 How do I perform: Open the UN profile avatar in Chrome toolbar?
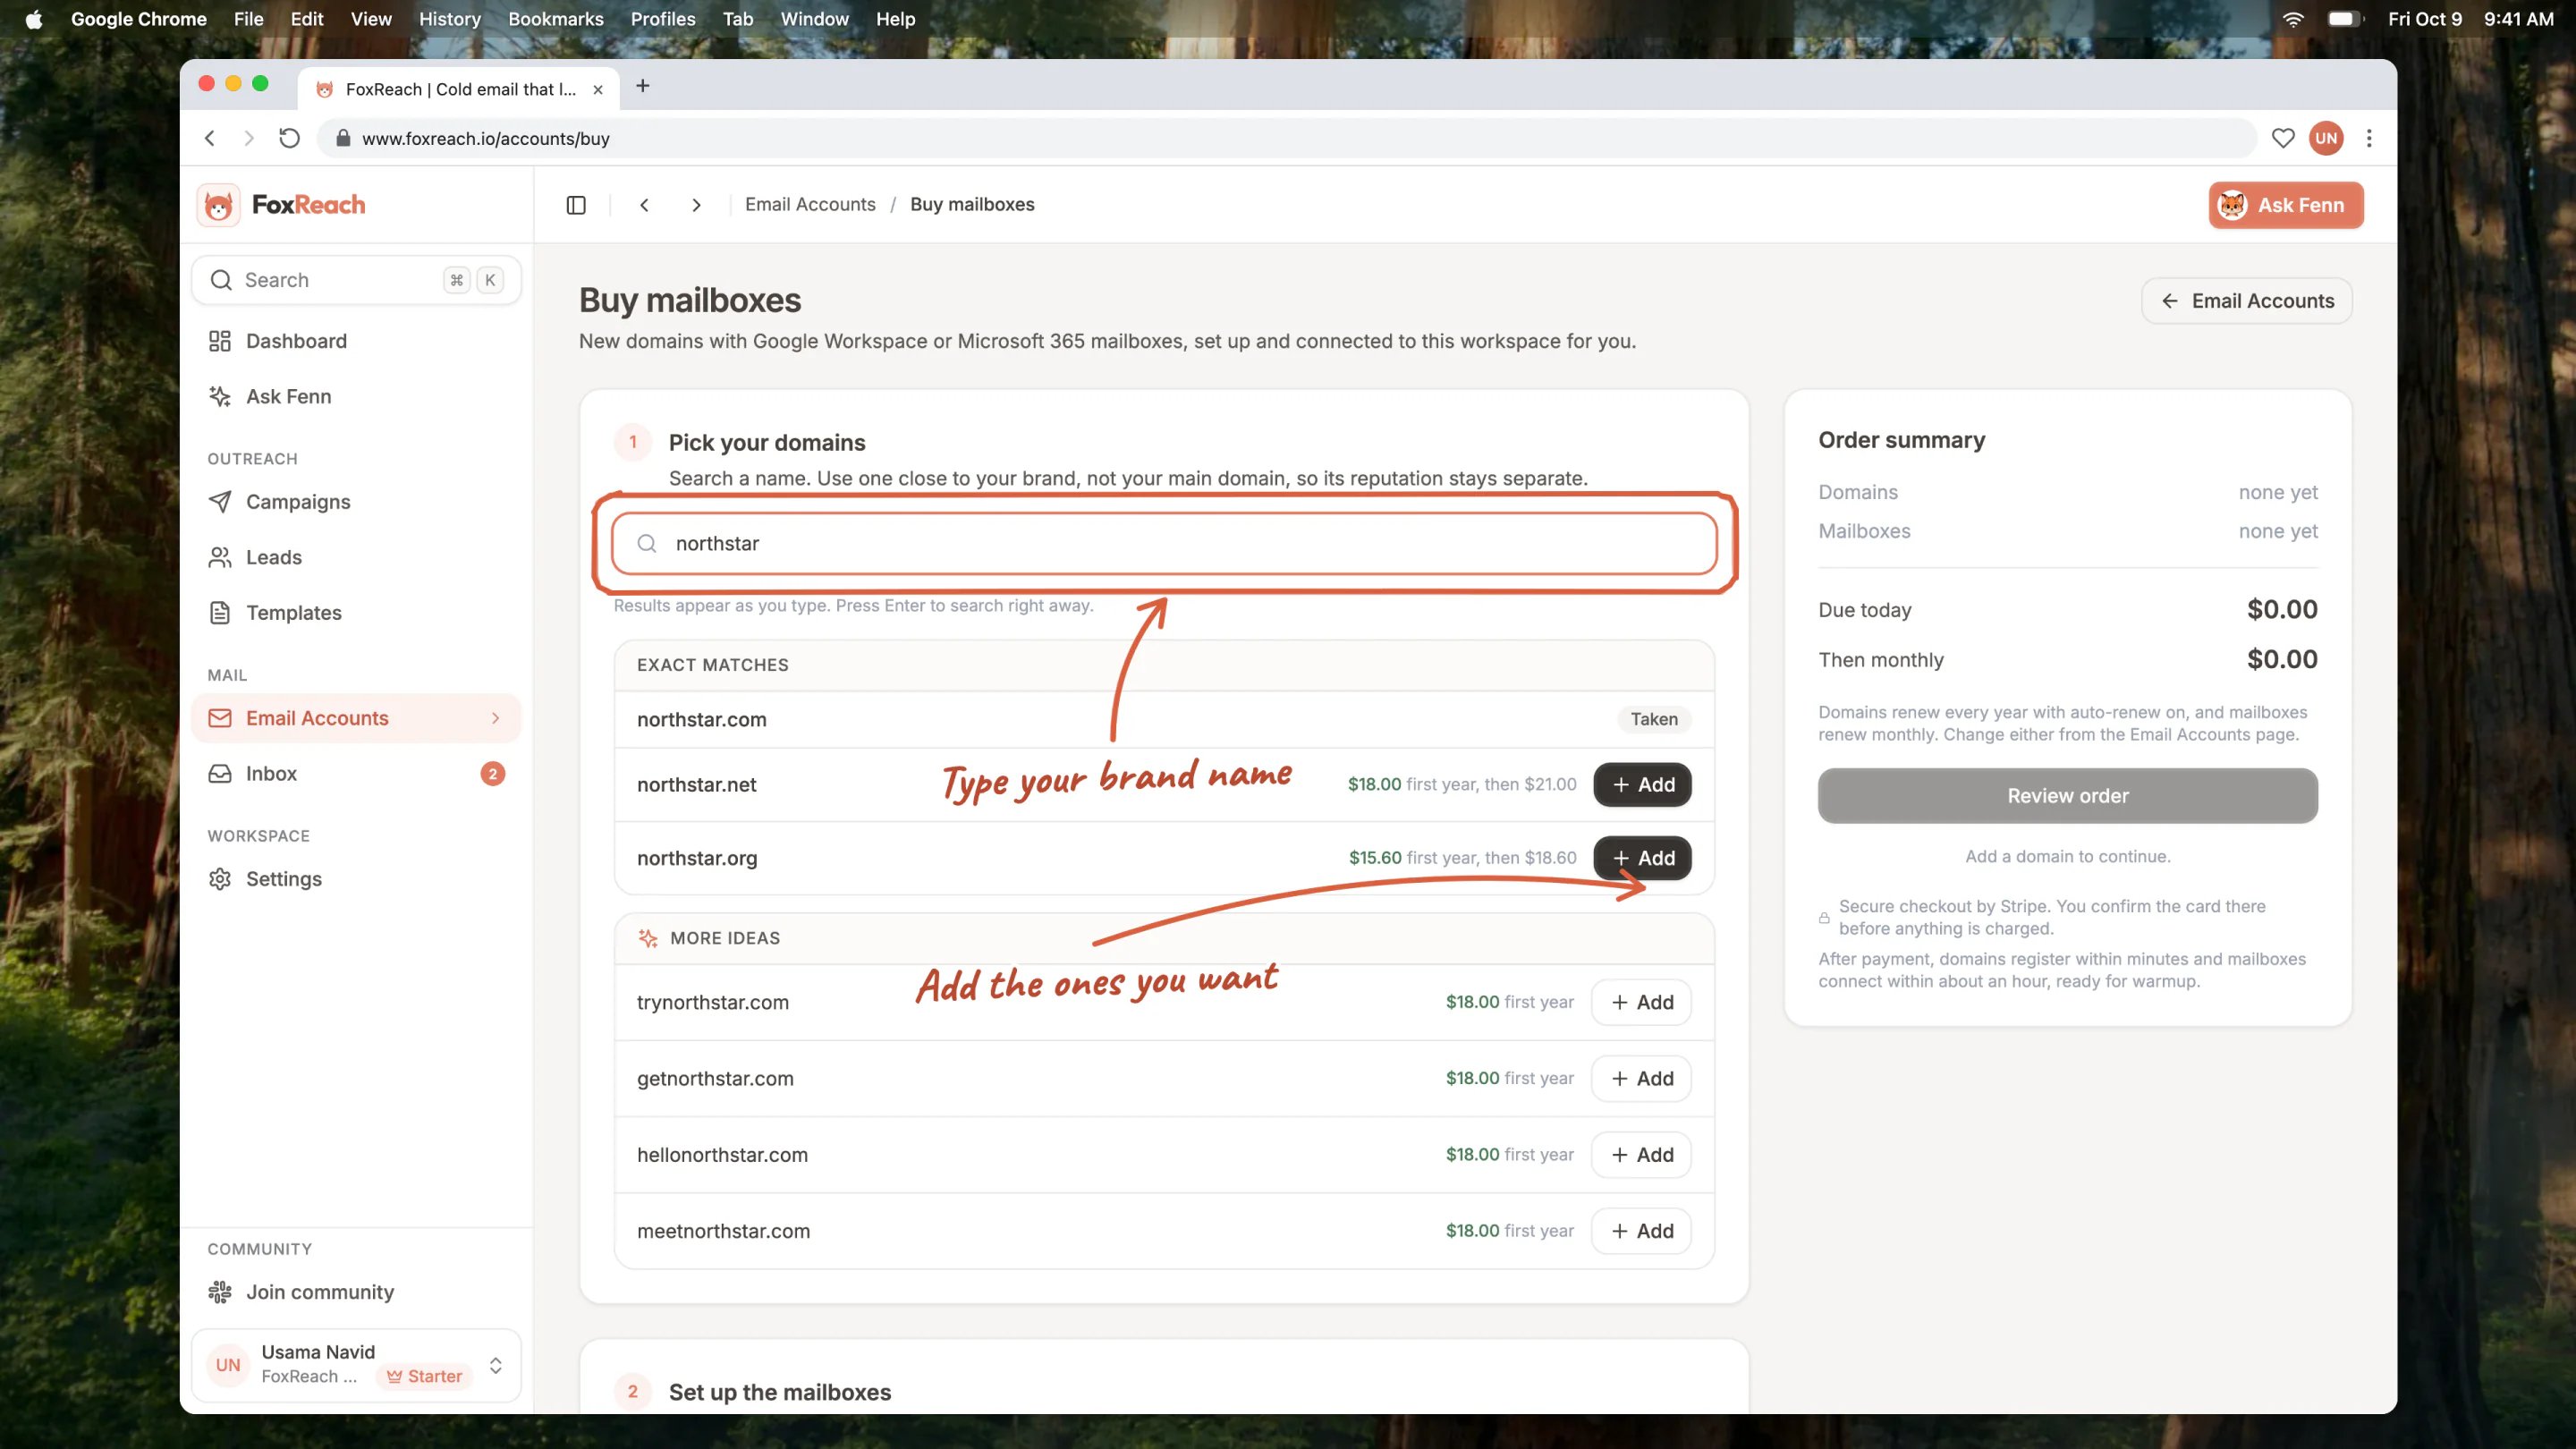click(2326, 138)
